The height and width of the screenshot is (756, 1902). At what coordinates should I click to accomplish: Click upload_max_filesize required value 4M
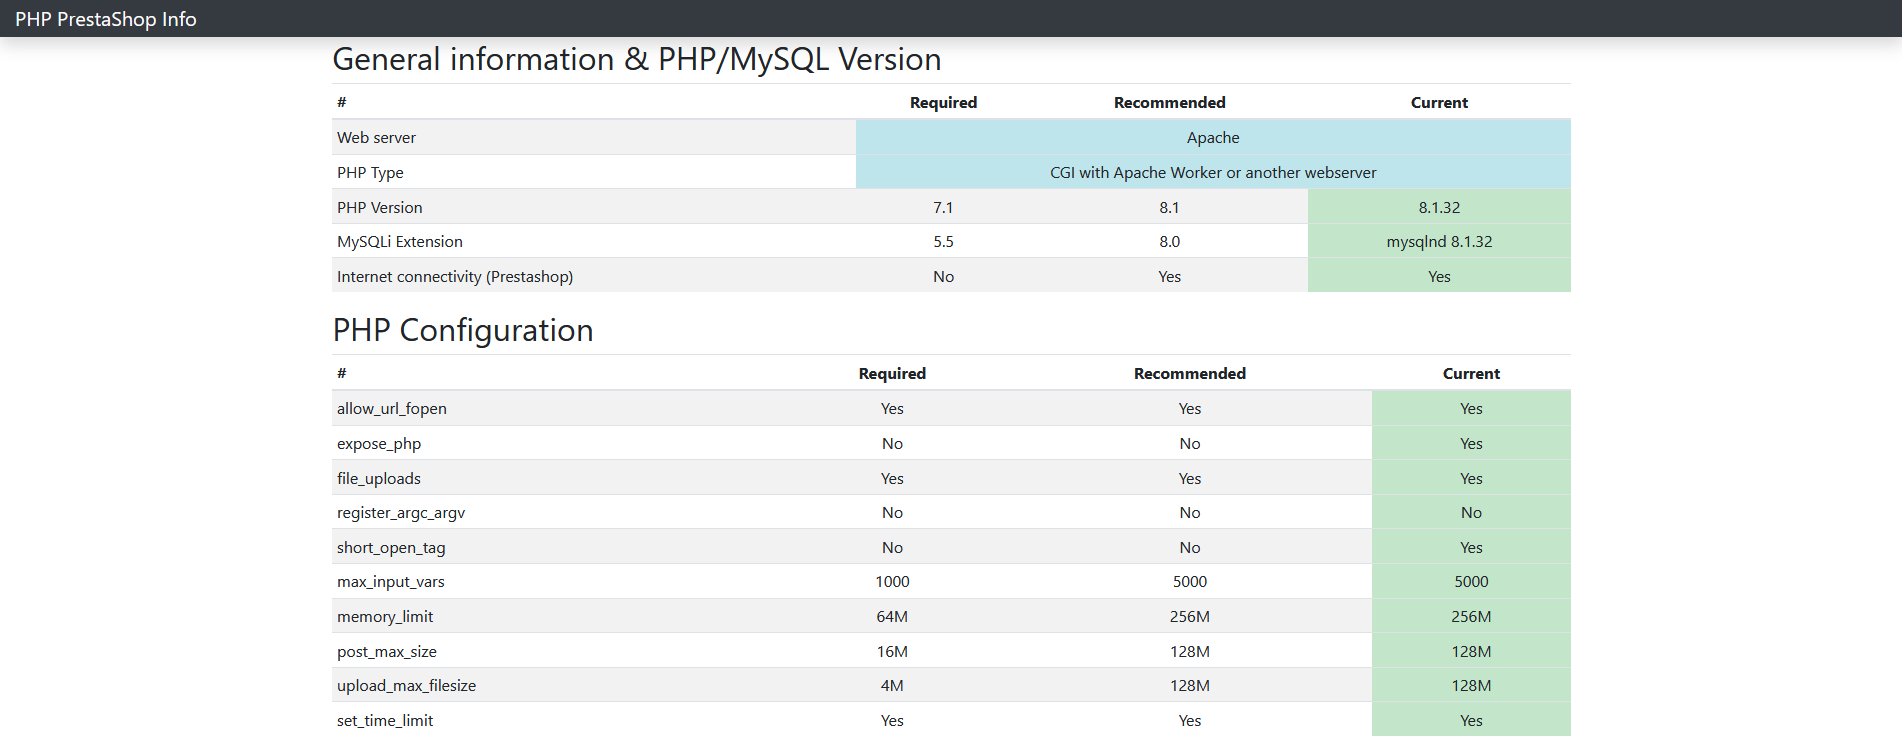892,686
